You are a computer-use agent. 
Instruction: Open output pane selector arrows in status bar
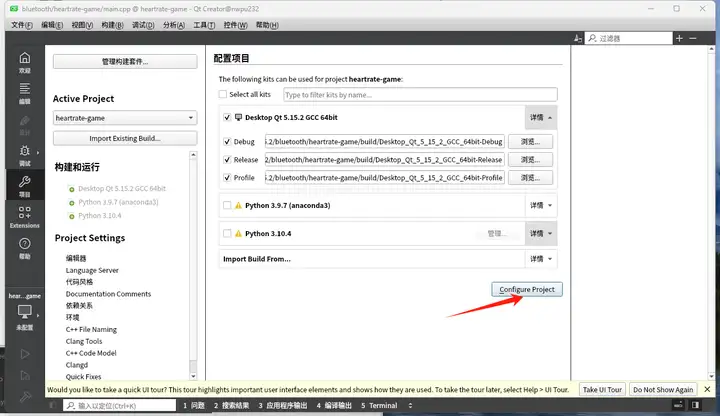(x=410, y=405)
